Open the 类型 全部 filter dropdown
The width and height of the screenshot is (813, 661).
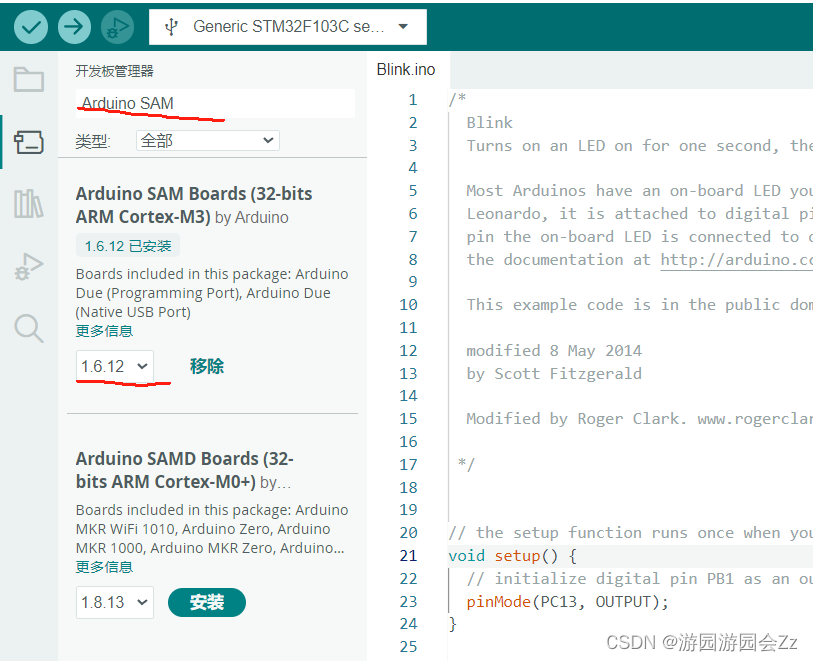click(x=208, y=140)
